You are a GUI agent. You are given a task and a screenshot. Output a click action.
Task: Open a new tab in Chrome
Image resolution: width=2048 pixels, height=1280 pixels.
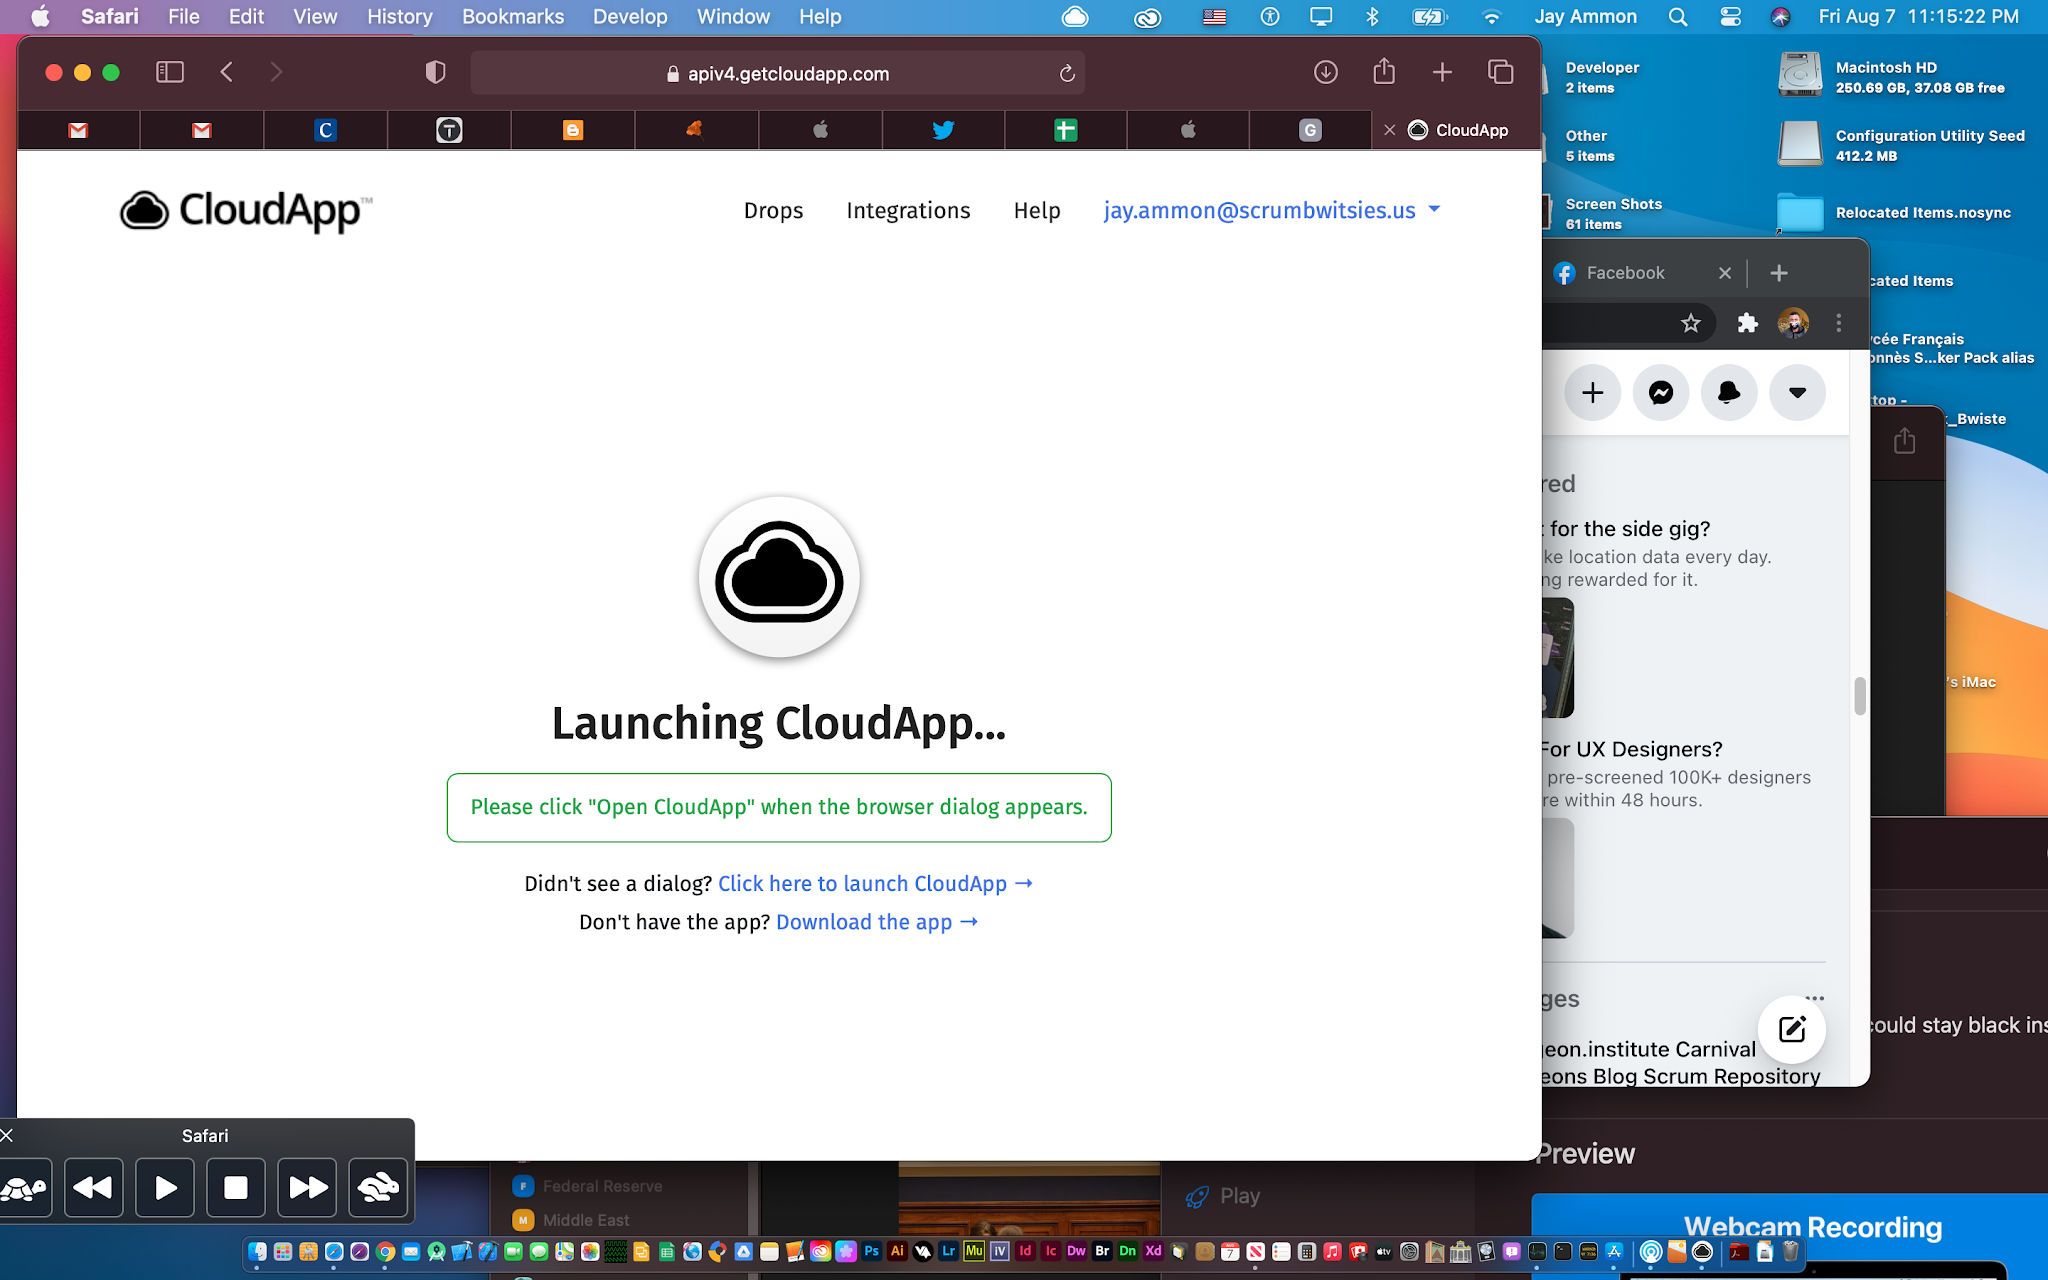tap(1779, 273)
